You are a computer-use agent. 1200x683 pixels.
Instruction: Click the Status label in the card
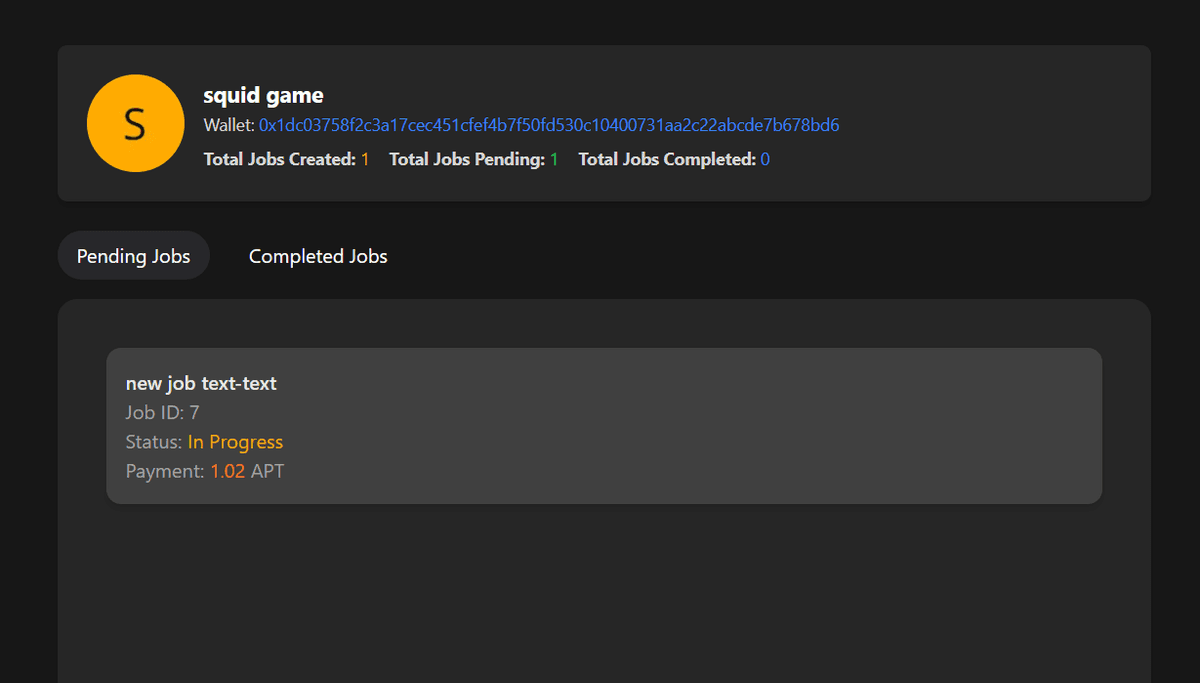[151, 441]
